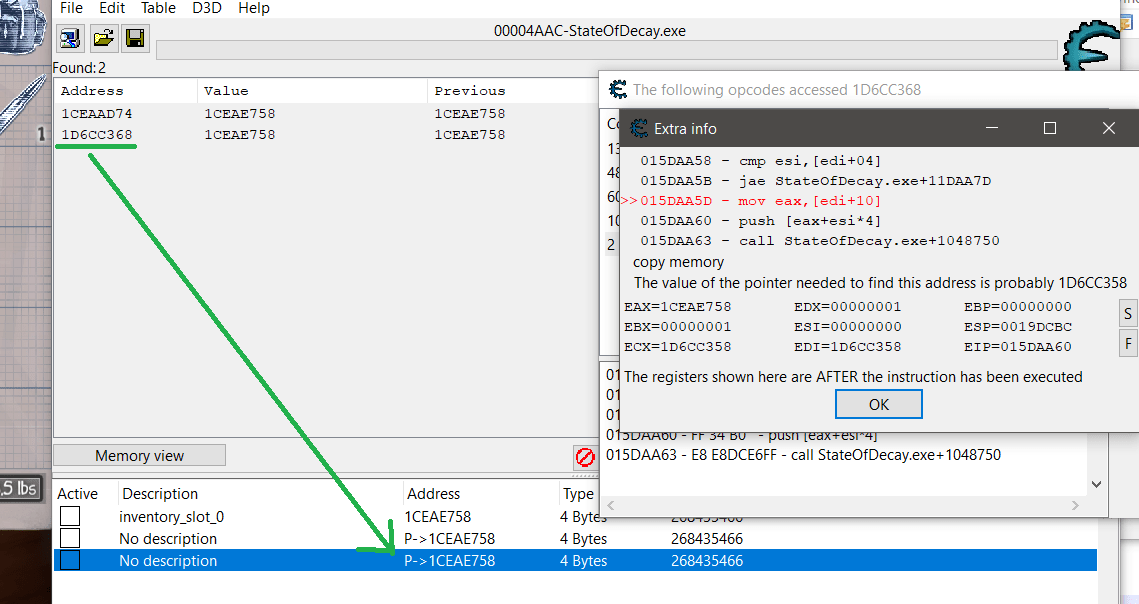1139x604 pixels.
Task: Click the cmp esi,[edi+04] instruction line
Action: [760, 161]
